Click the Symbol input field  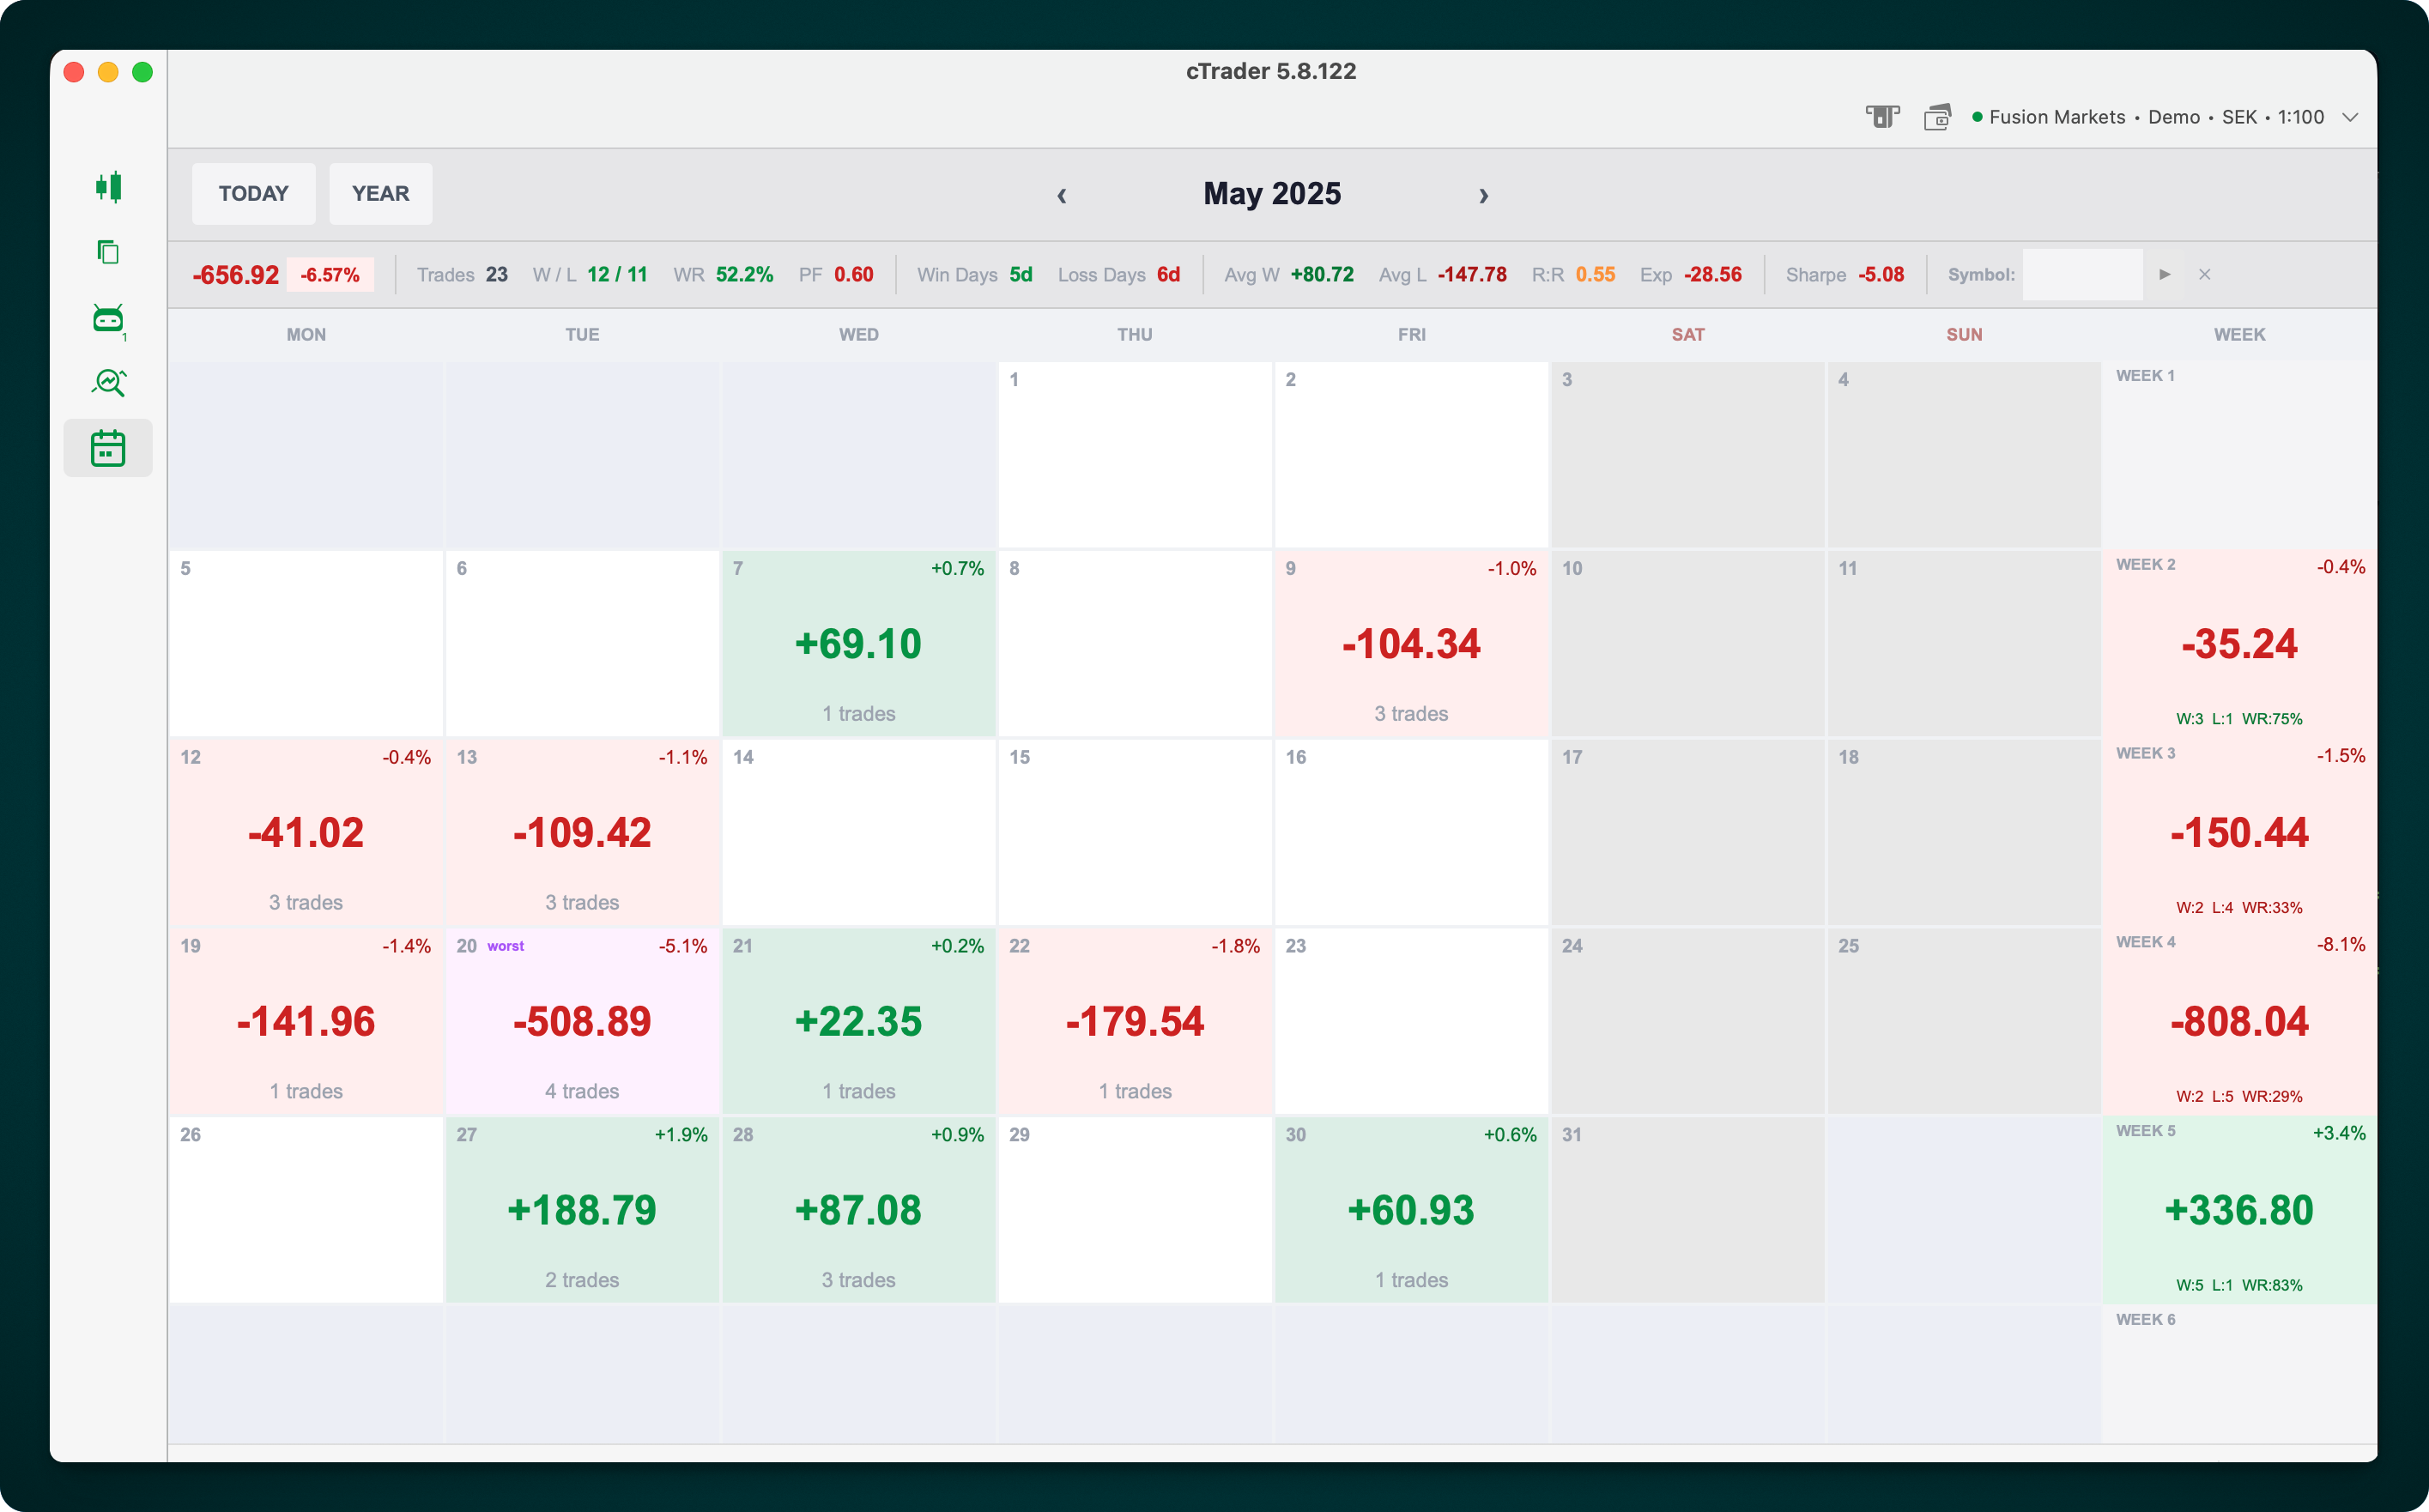[x=2082, y=274]
